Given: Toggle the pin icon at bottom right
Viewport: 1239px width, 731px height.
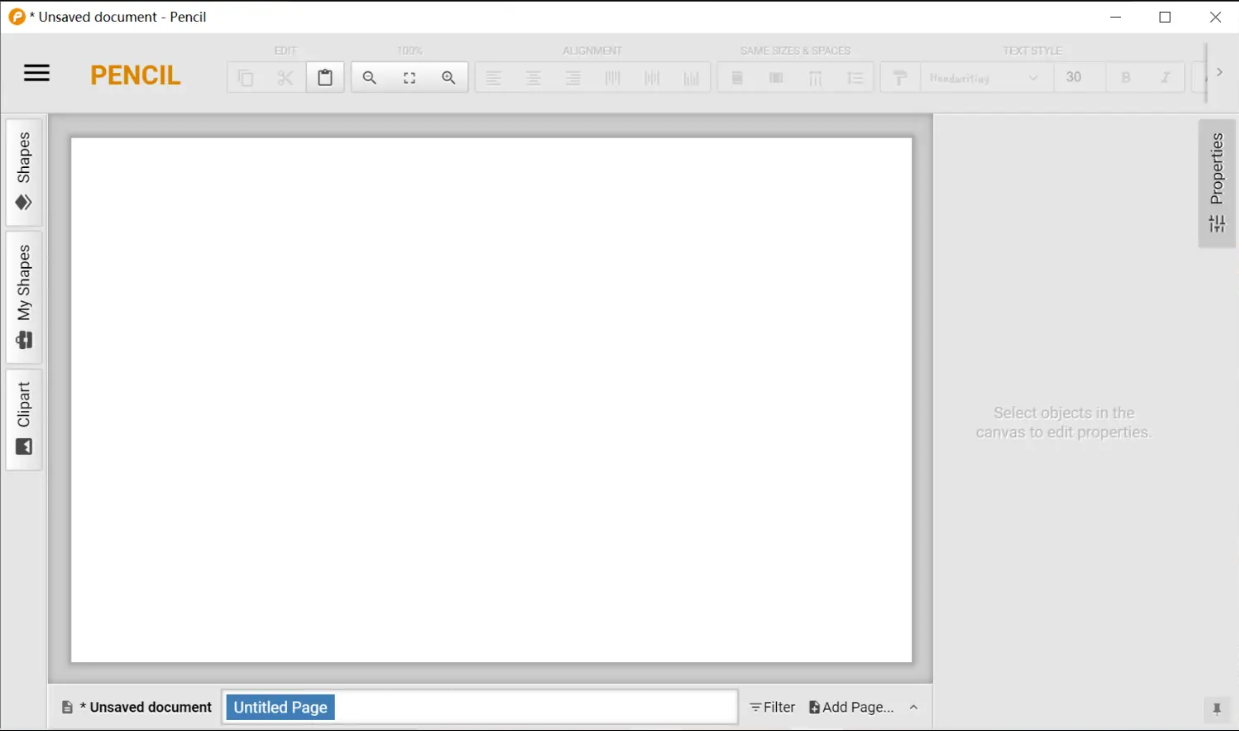Looking at the screenshot, I should point(1217,709).
